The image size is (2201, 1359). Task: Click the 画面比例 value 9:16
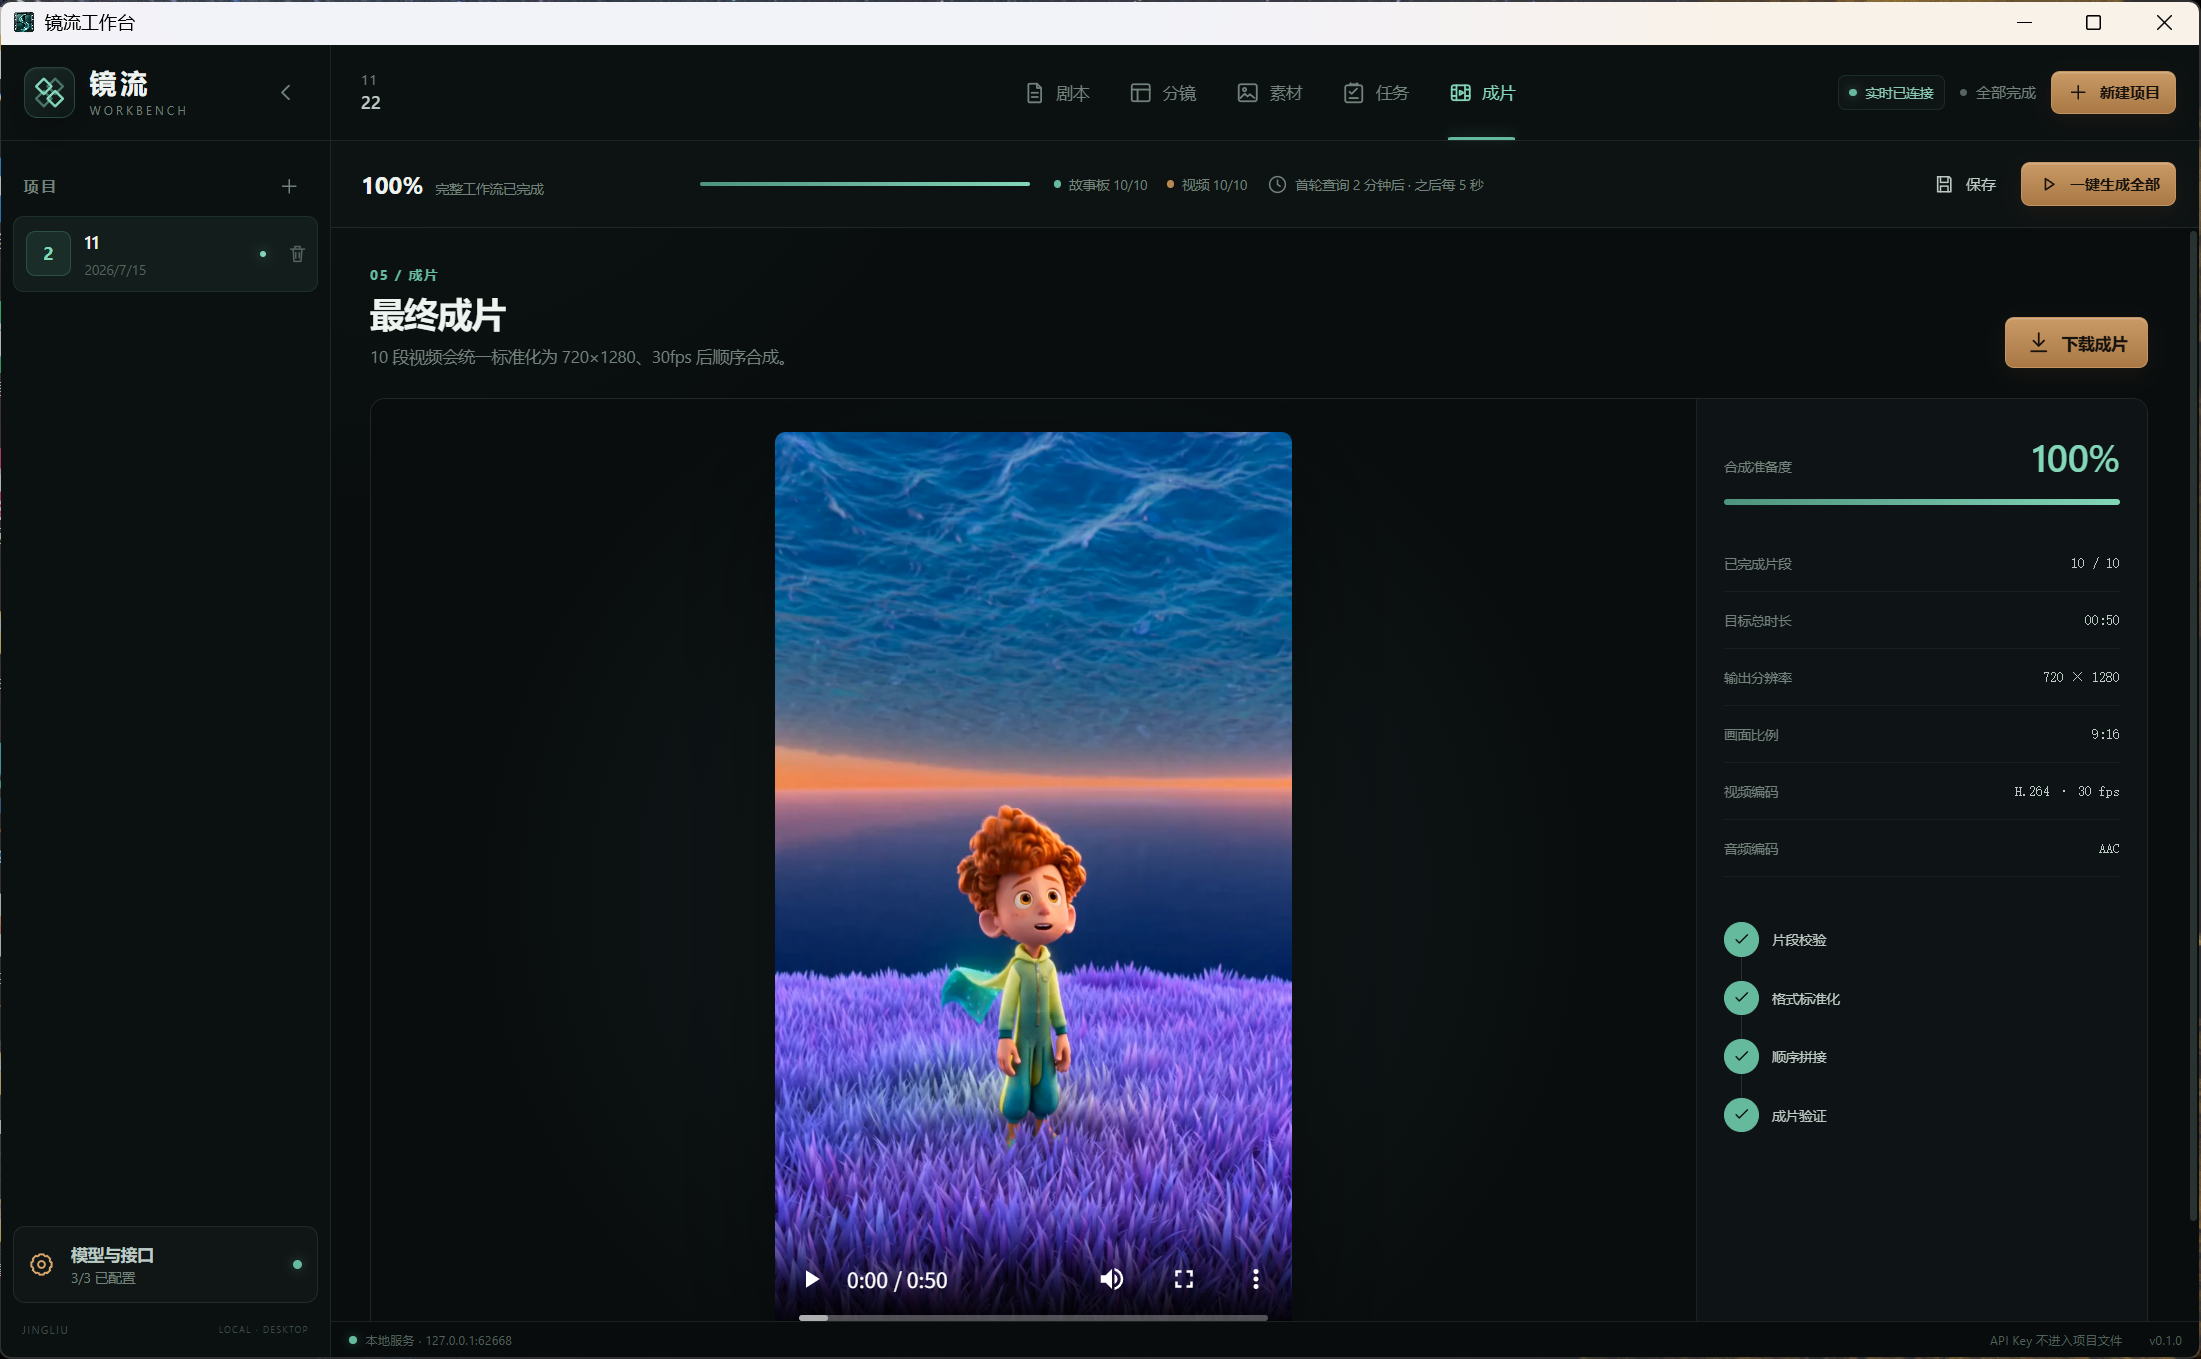tap(2105, 735)
